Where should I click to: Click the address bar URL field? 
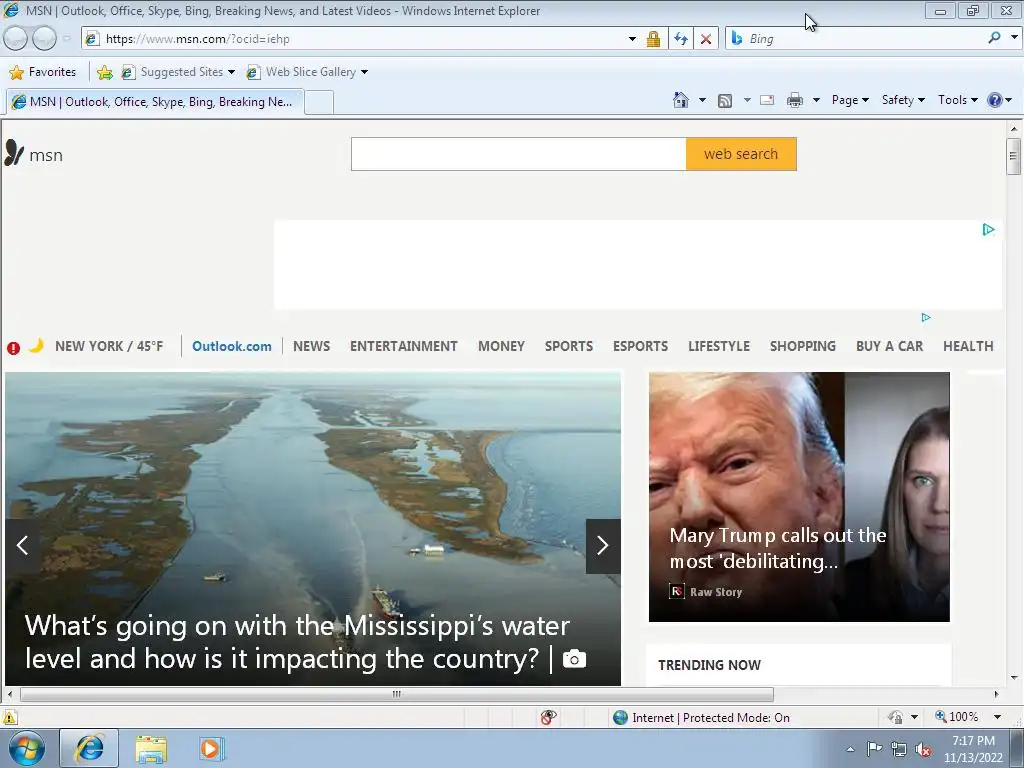tap(356, 39)
